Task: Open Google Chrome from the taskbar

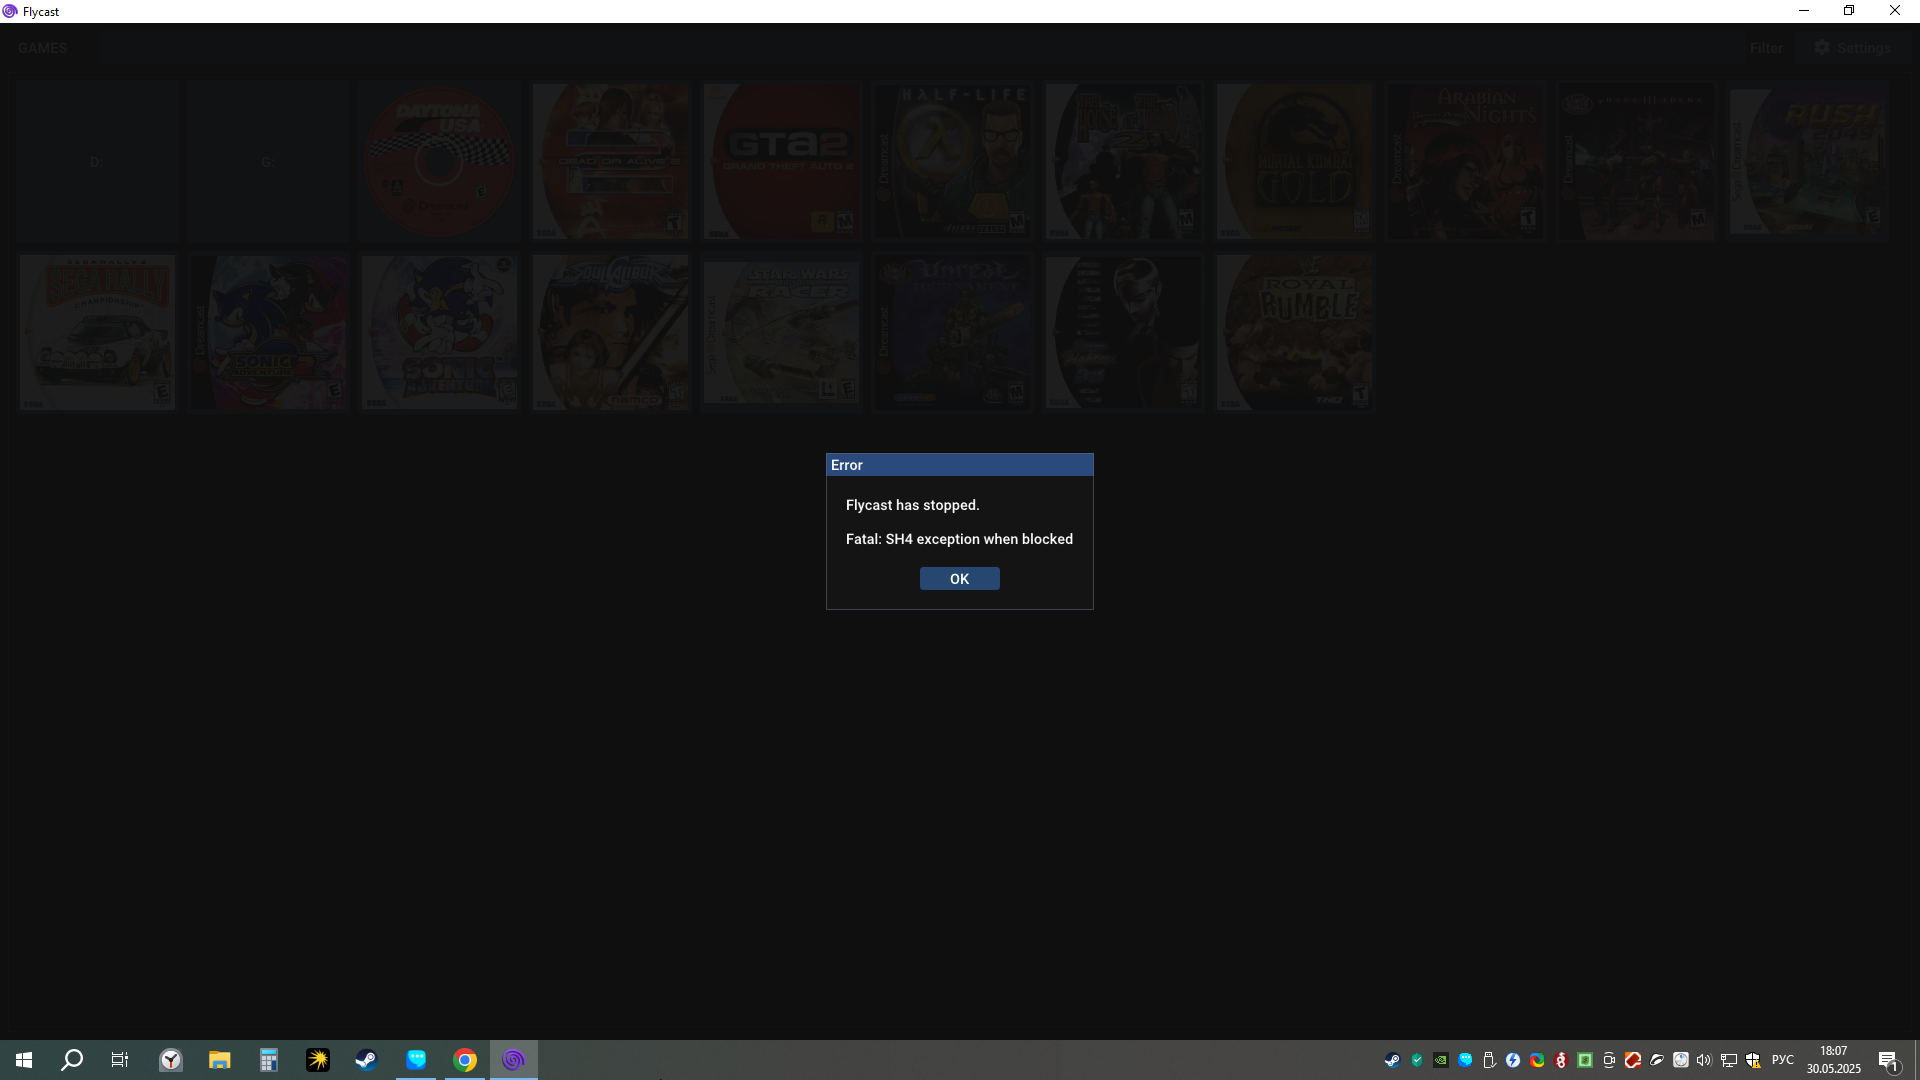Action: pos(465,1060)
